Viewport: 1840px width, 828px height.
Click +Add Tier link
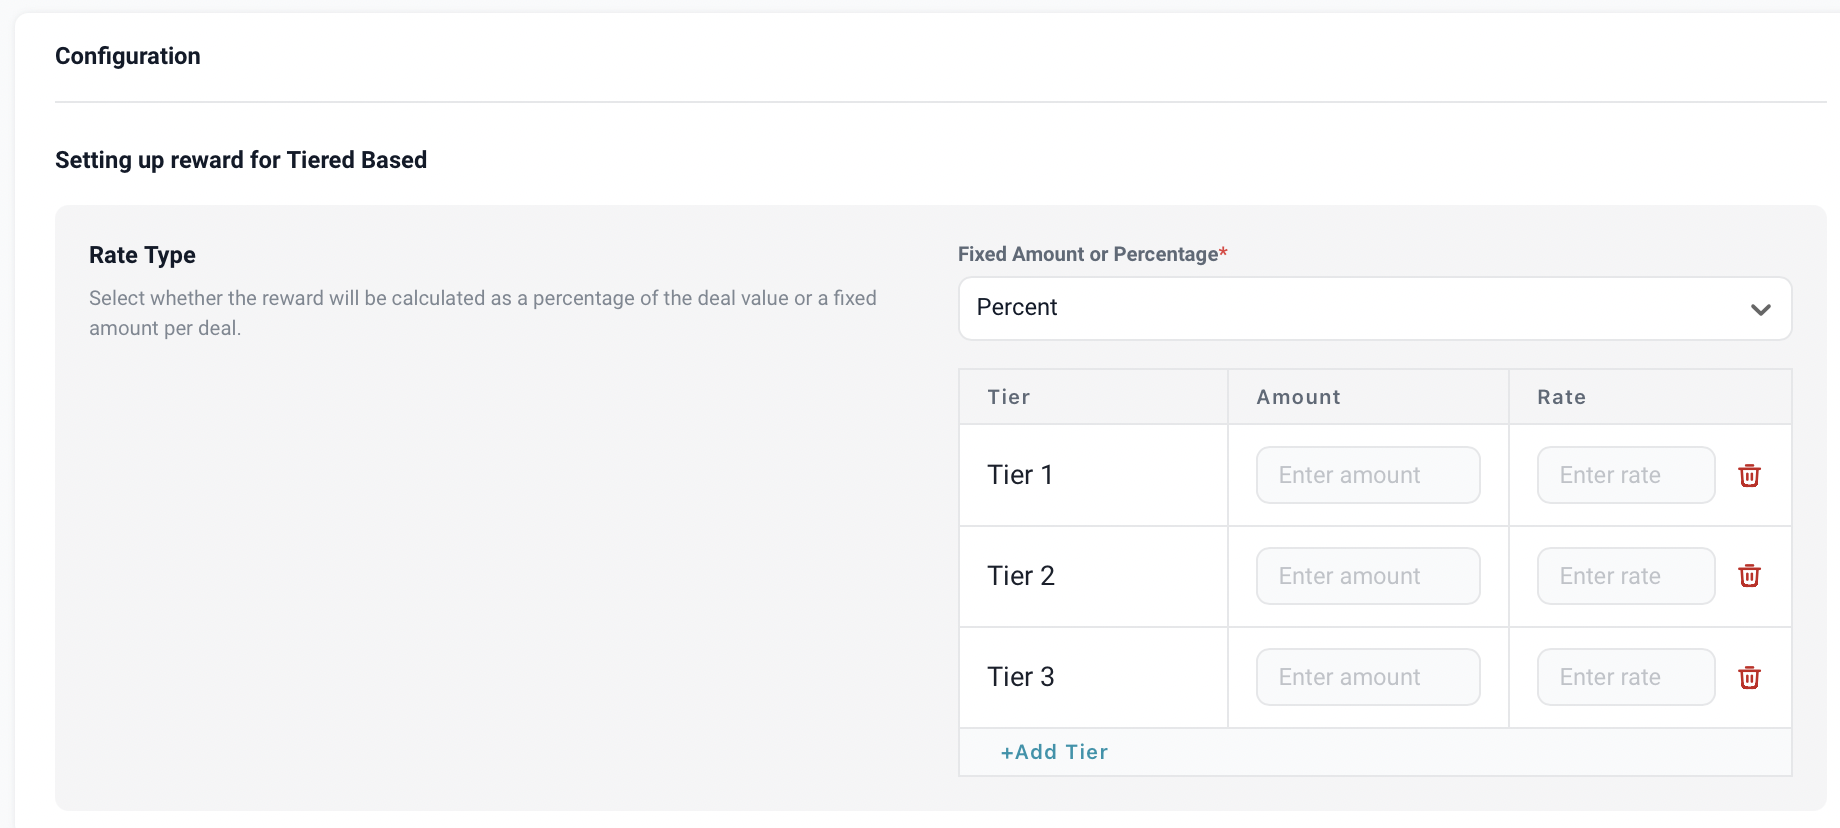pyautogui.click(x=1054, y=752)
